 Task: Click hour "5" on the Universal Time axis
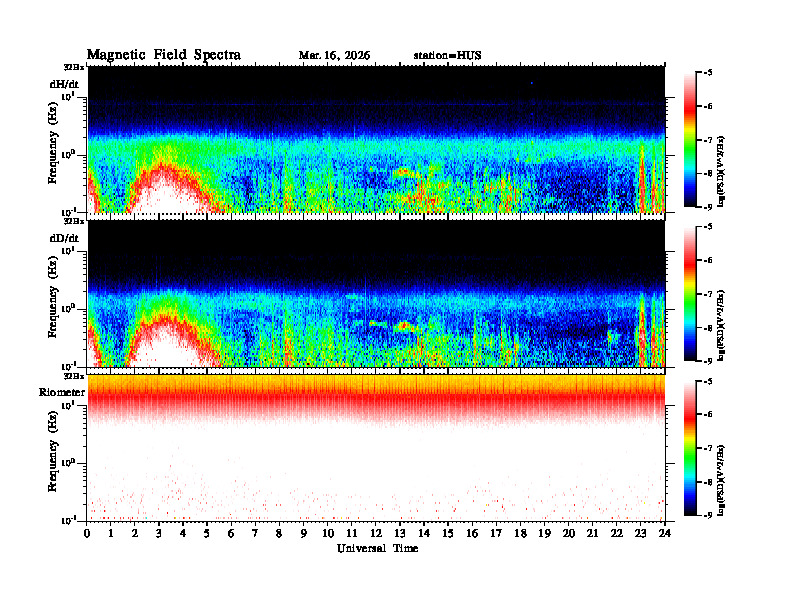click(x=207, y=533)
